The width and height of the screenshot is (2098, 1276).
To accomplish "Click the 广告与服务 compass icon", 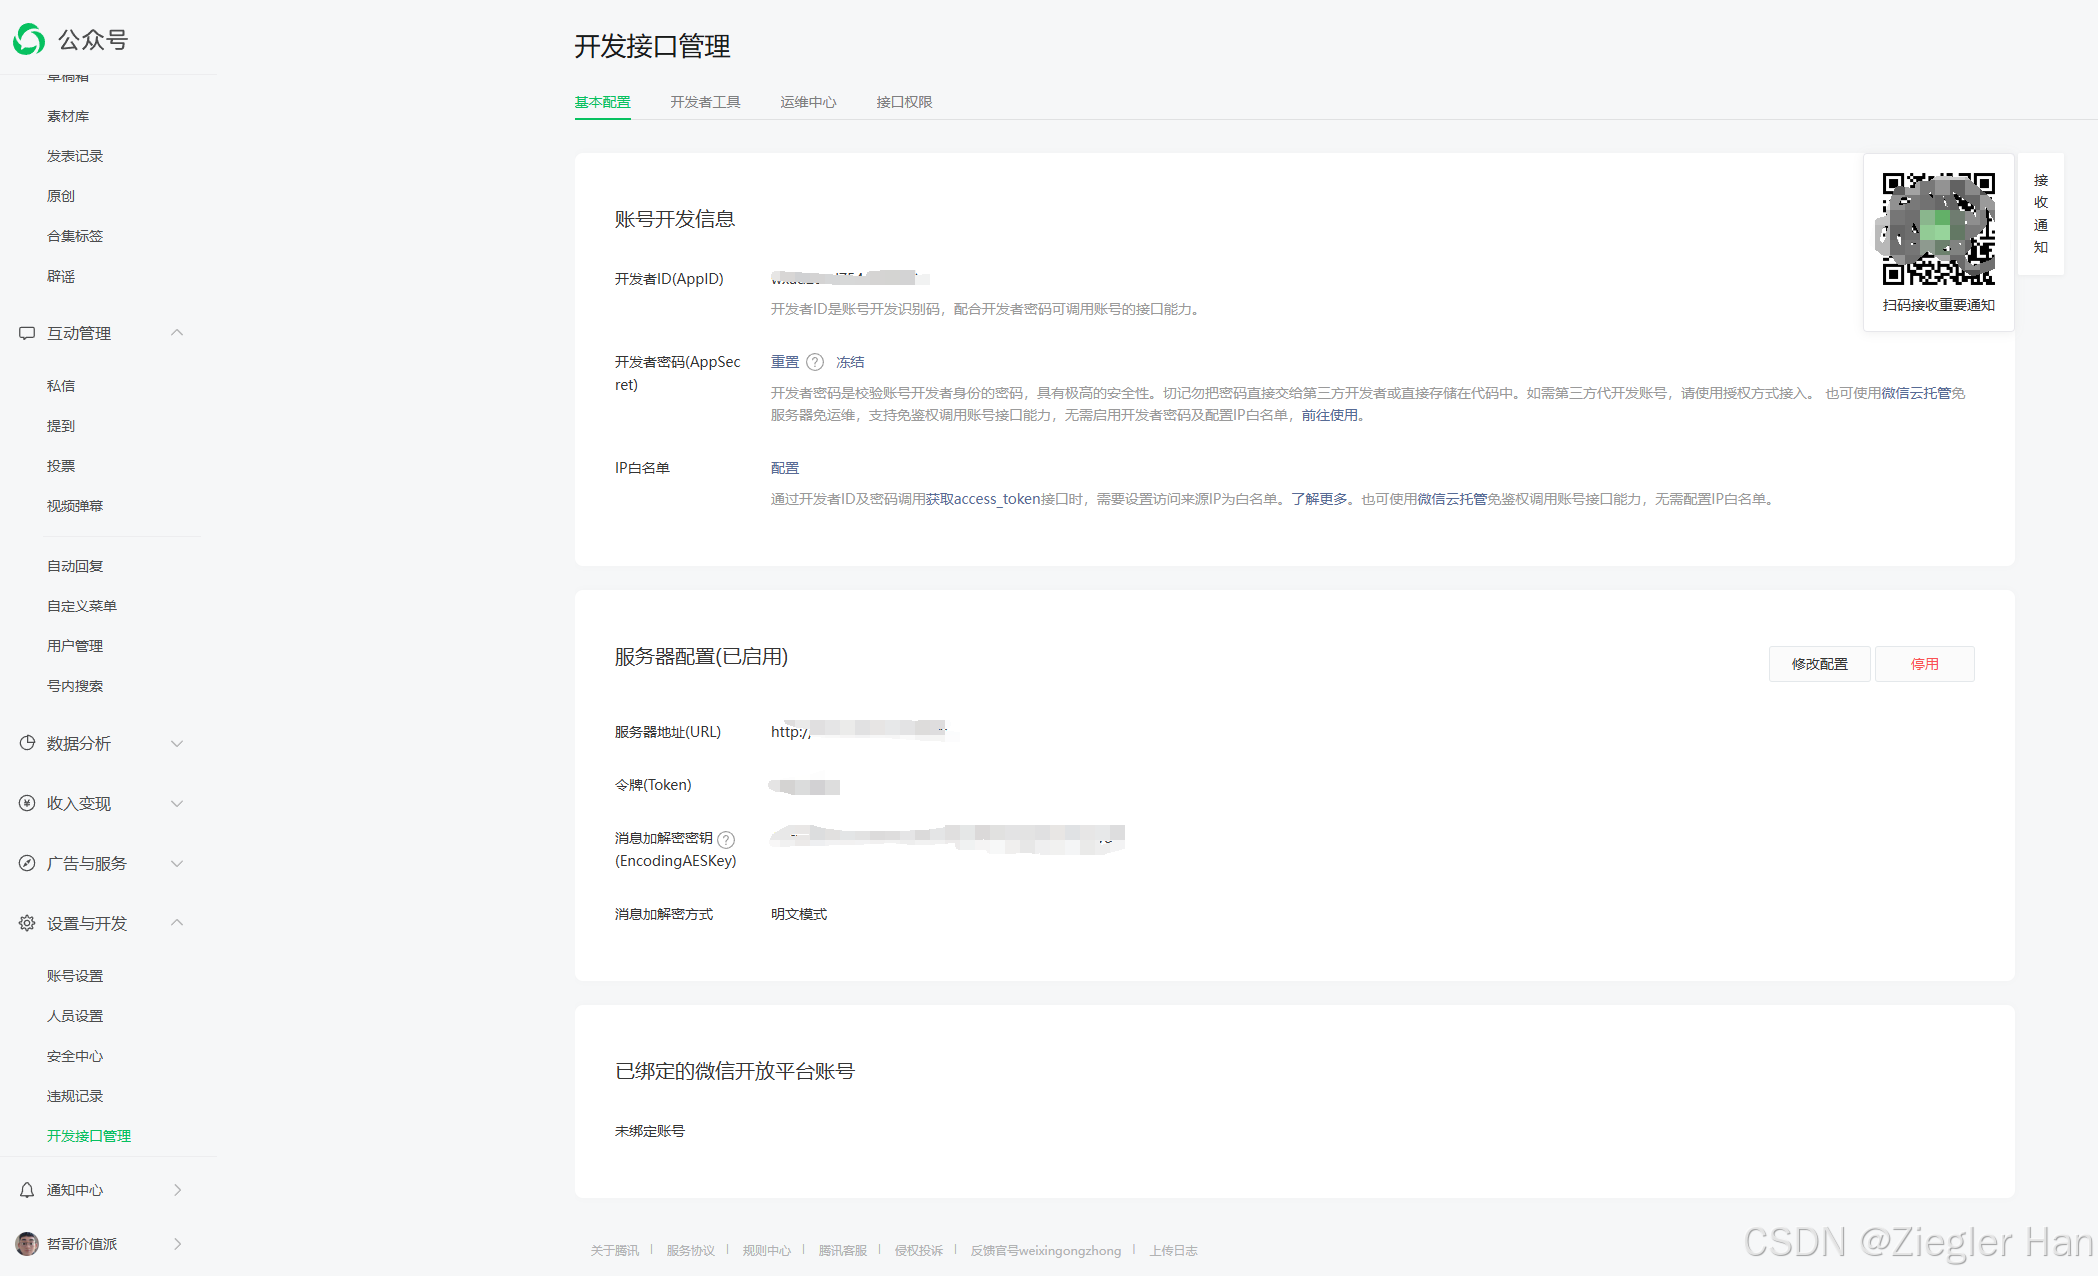I will point(27,863).
